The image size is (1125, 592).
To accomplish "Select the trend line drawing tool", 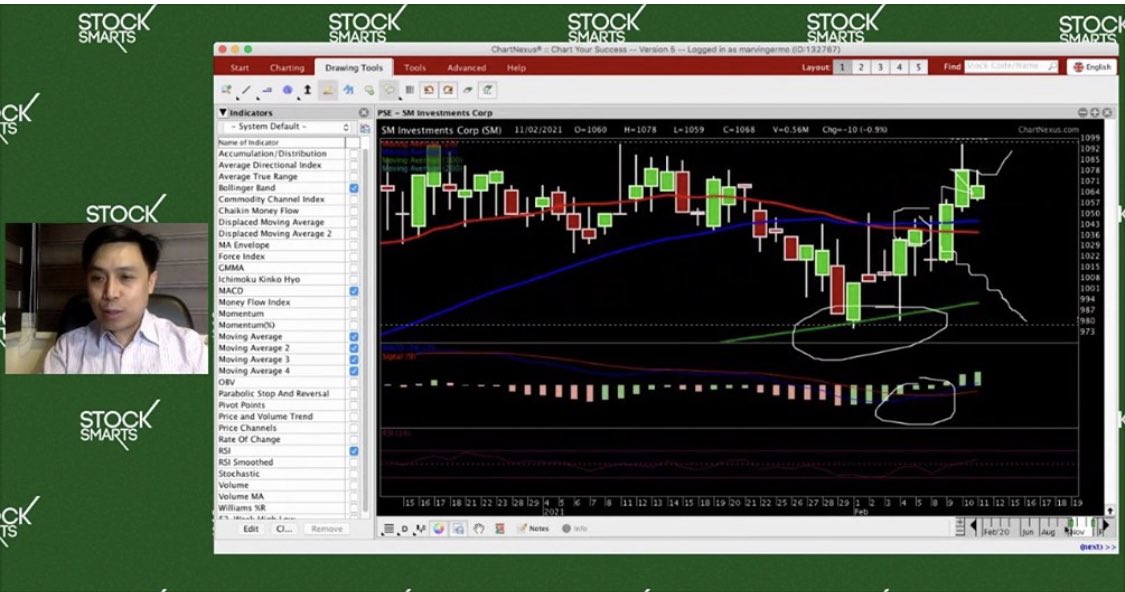I will pos(246,90).
